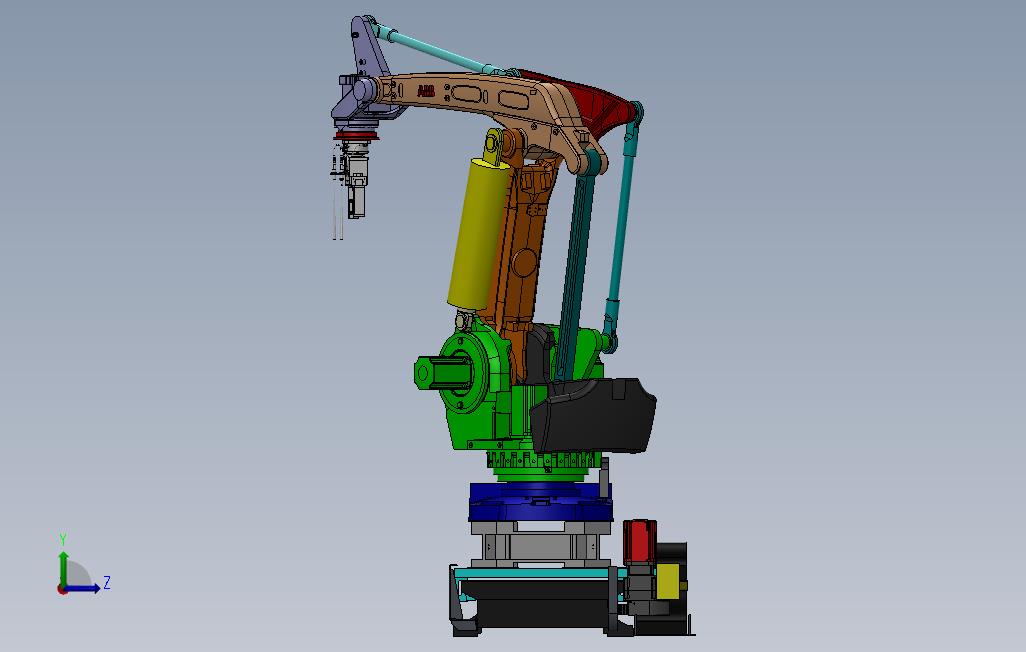Select the gray pedestal riser under the base
The image size is (1026, 652).
(x=540, y=543)
